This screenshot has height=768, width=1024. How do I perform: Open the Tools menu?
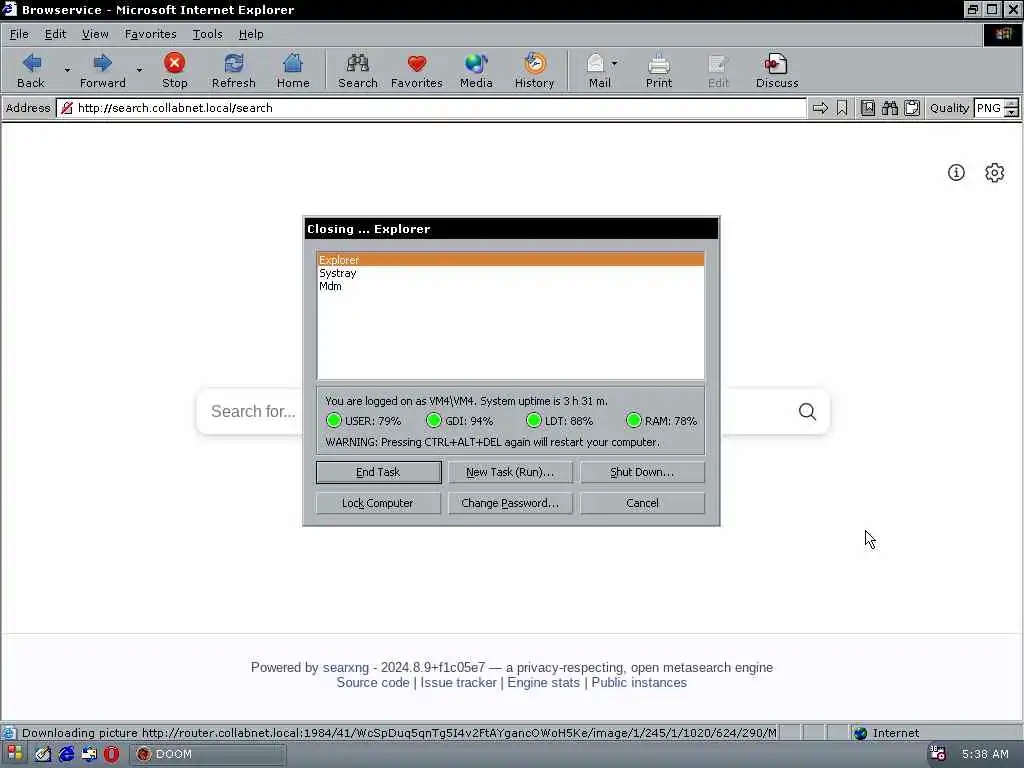[x=207, y=34]
